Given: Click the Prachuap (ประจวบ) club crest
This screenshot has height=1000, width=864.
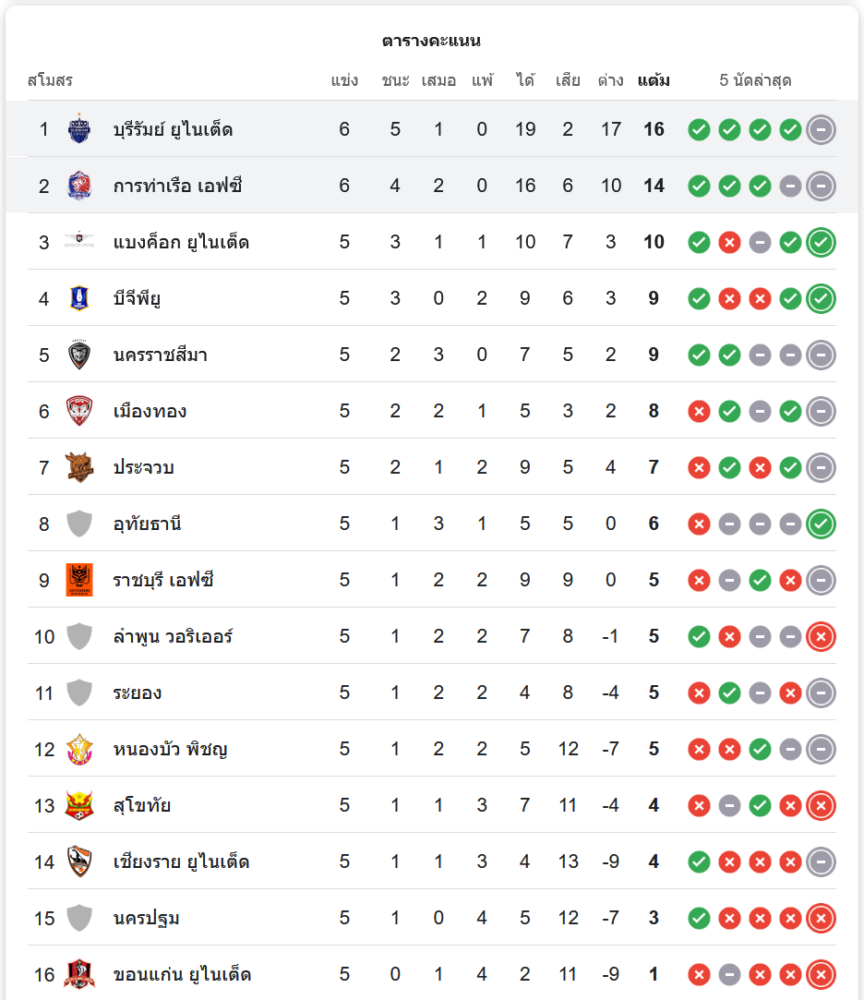Looking at the screenshot, I should tap(79, 467).
